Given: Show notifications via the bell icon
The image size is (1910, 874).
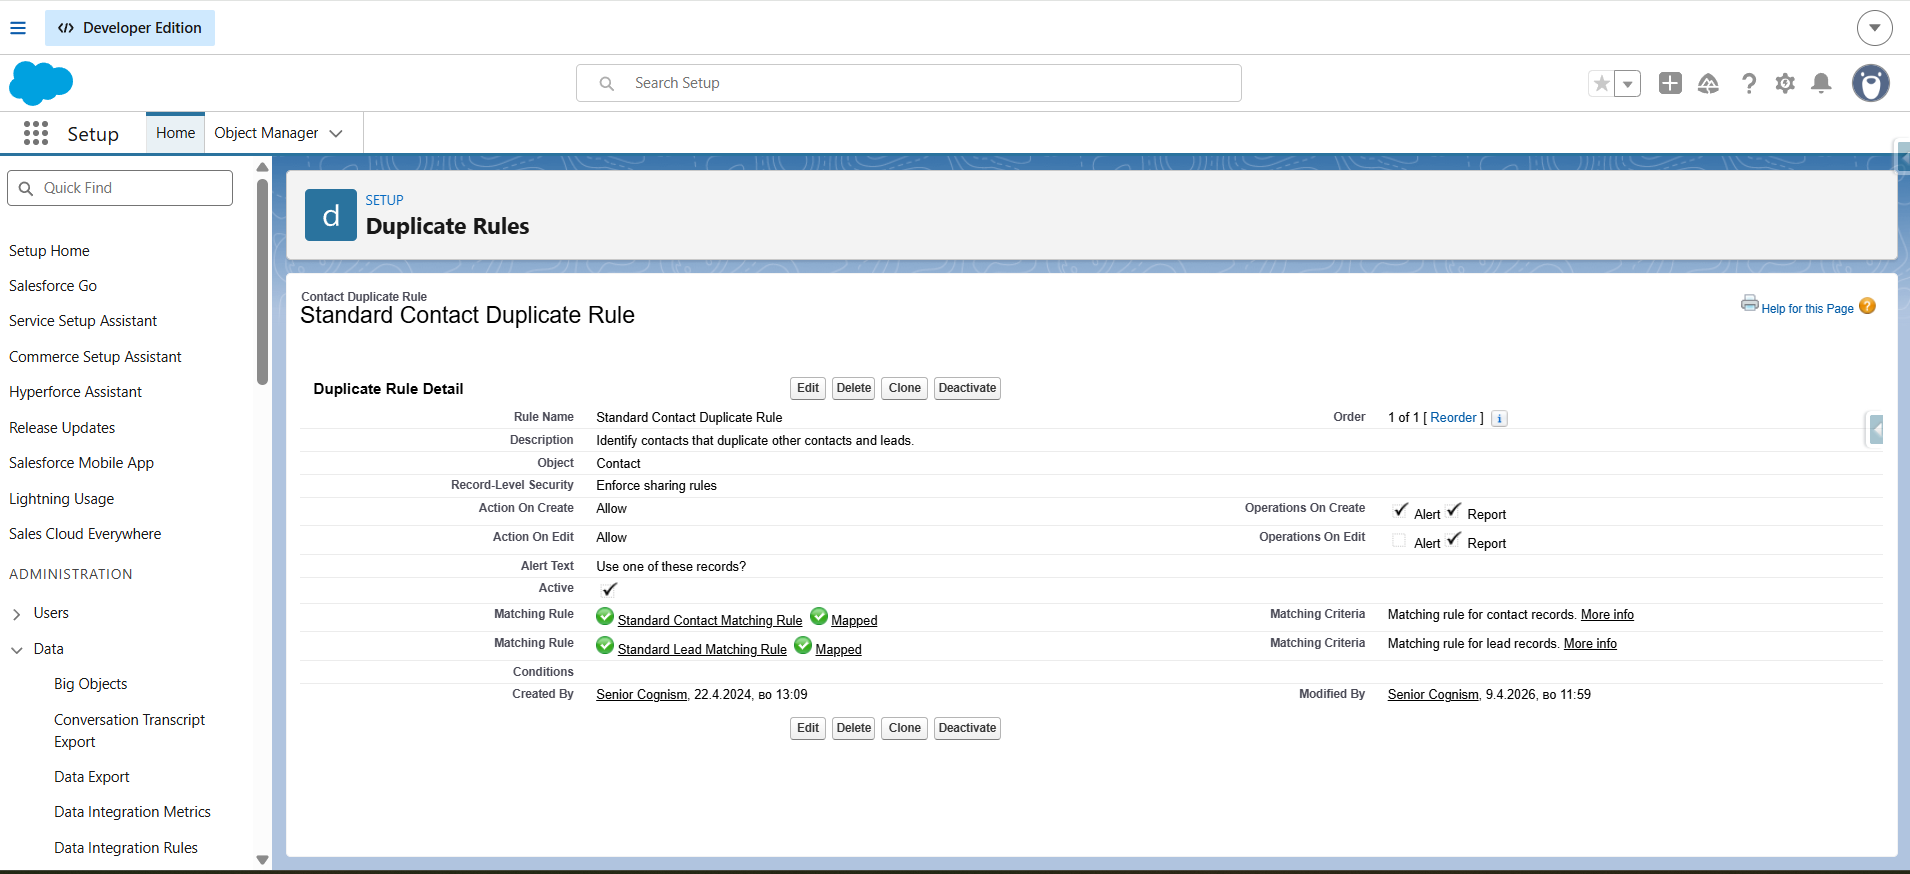Looking at the screenshot, I should tap(1821, 83).
